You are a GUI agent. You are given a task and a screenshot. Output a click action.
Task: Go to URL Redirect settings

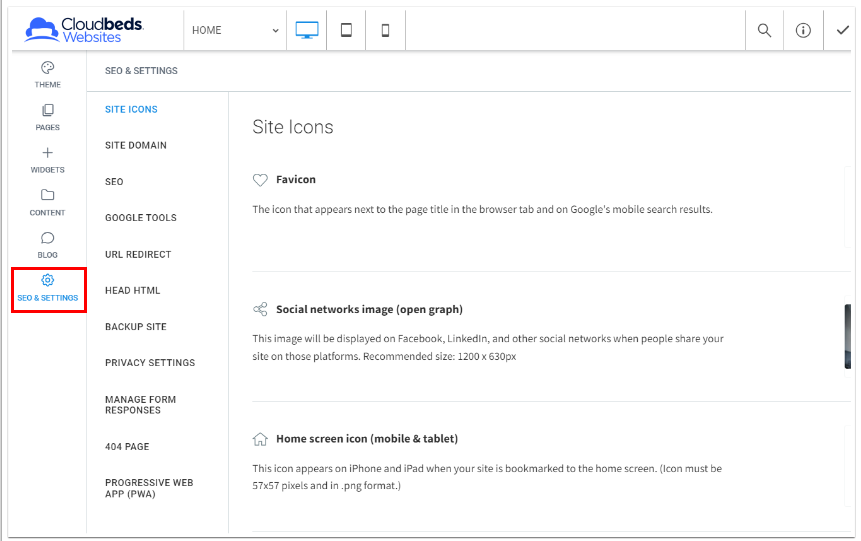[138, 254]
